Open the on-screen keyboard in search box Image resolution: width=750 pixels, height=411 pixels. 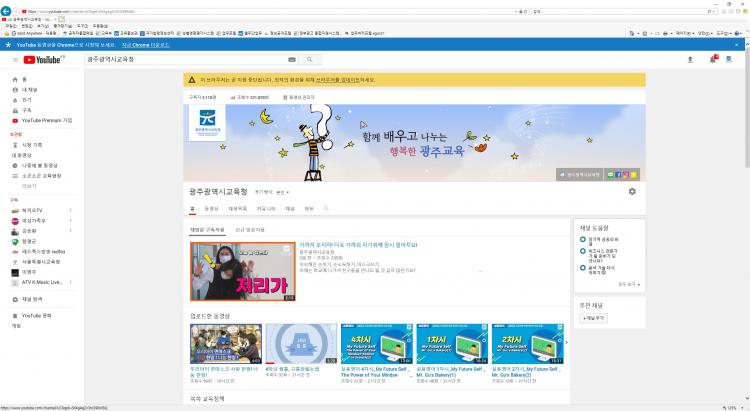coord(292,60)
